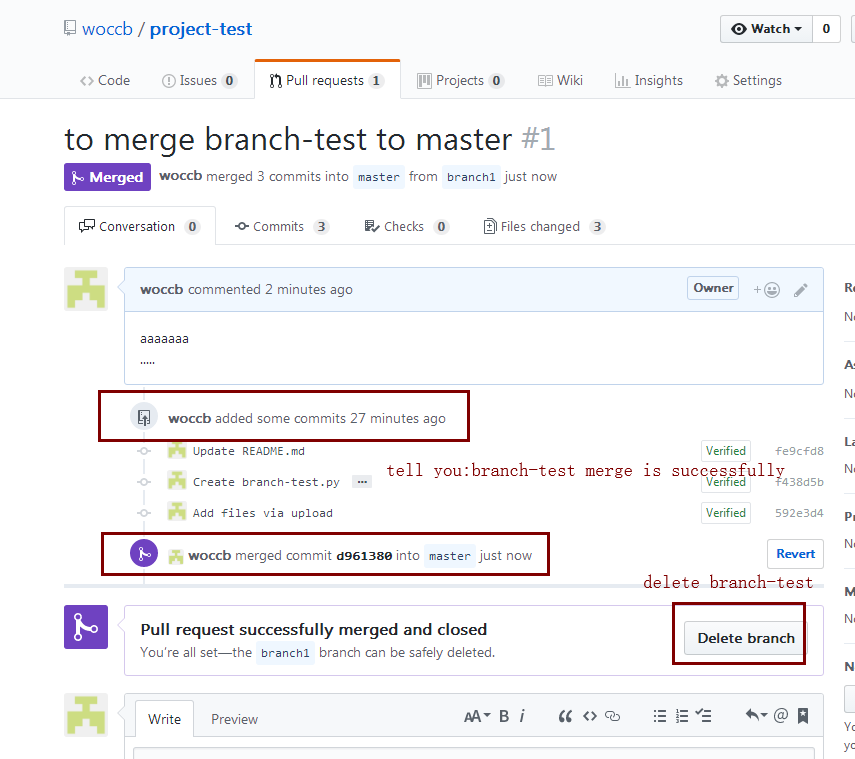Open the repository Settings tab
Viewport: 855px width, 759px height.
tap(748, 81)
